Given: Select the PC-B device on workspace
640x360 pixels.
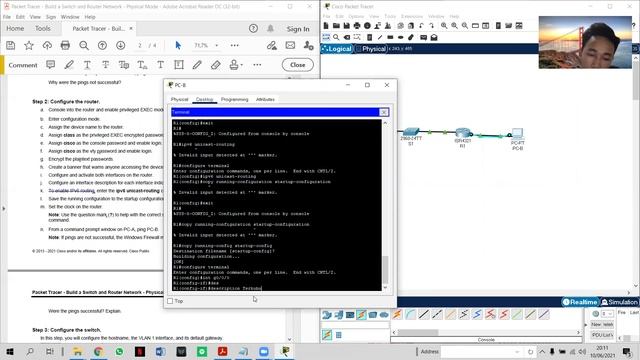Looking at the screenshot, I should 517,134.
